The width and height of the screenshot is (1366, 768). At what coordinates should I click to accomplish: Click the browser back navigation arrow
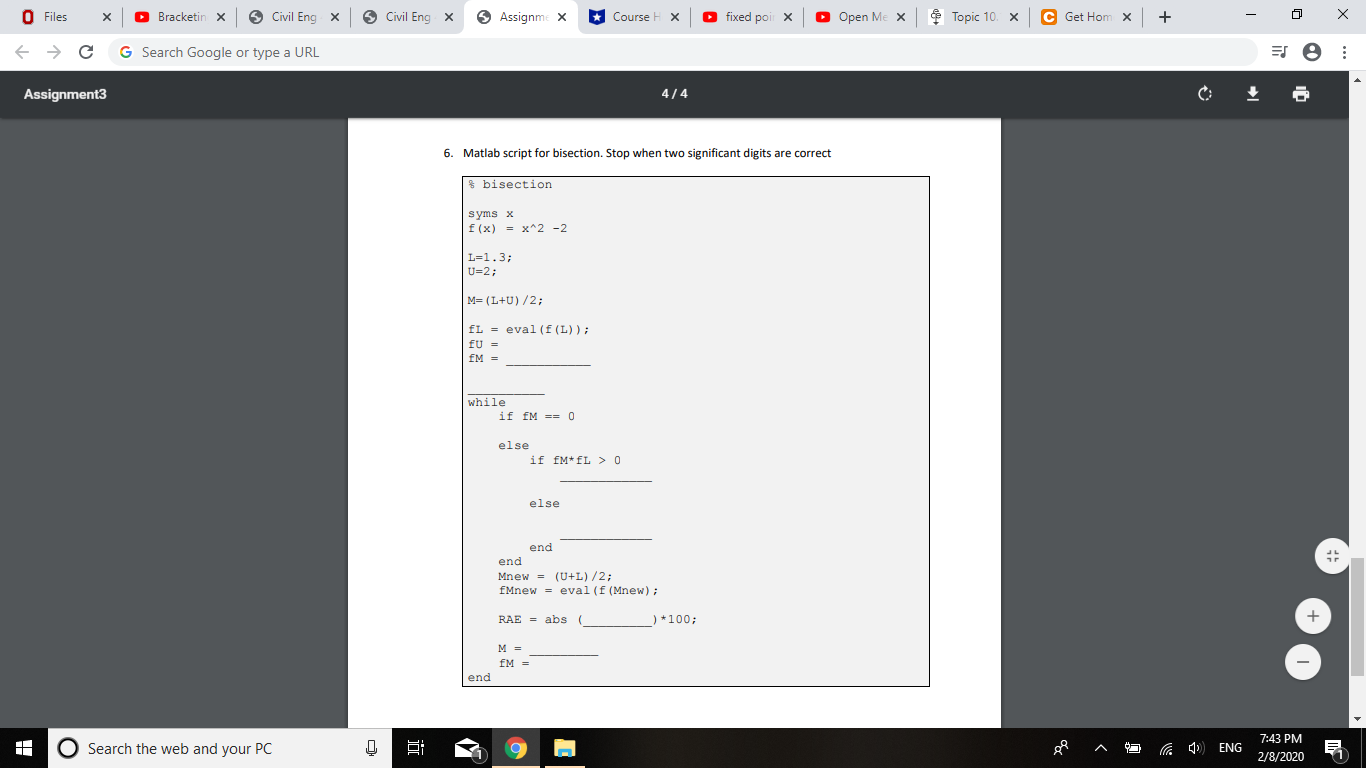[x=20, y=51]
